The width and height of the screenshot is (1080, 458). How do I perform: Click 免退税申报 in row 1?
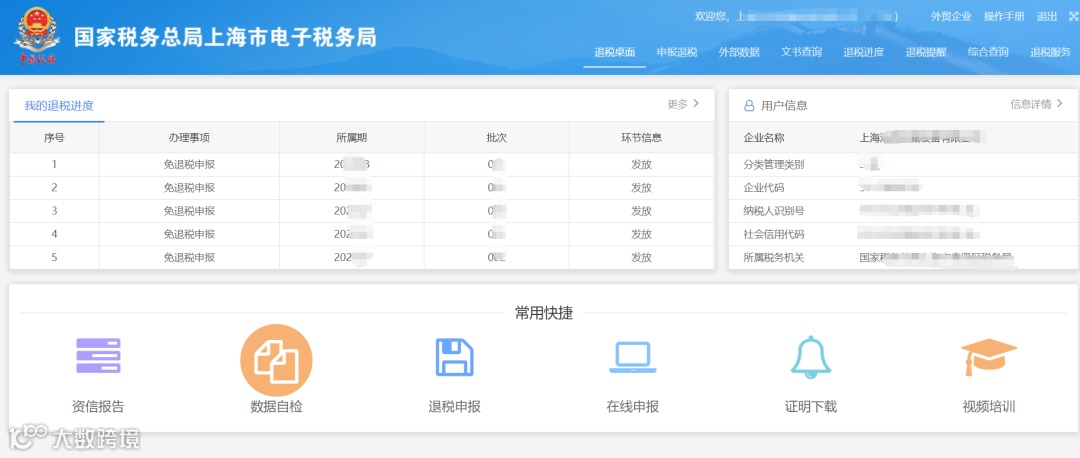189,165
